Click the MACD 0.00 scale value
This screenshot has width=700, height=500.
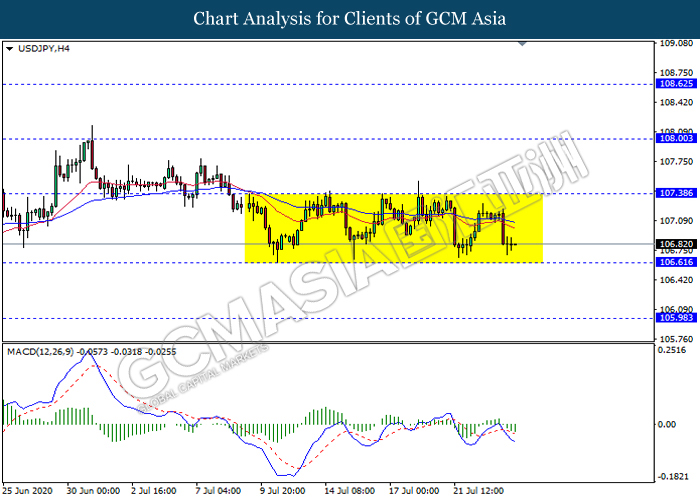pos(667,424)
